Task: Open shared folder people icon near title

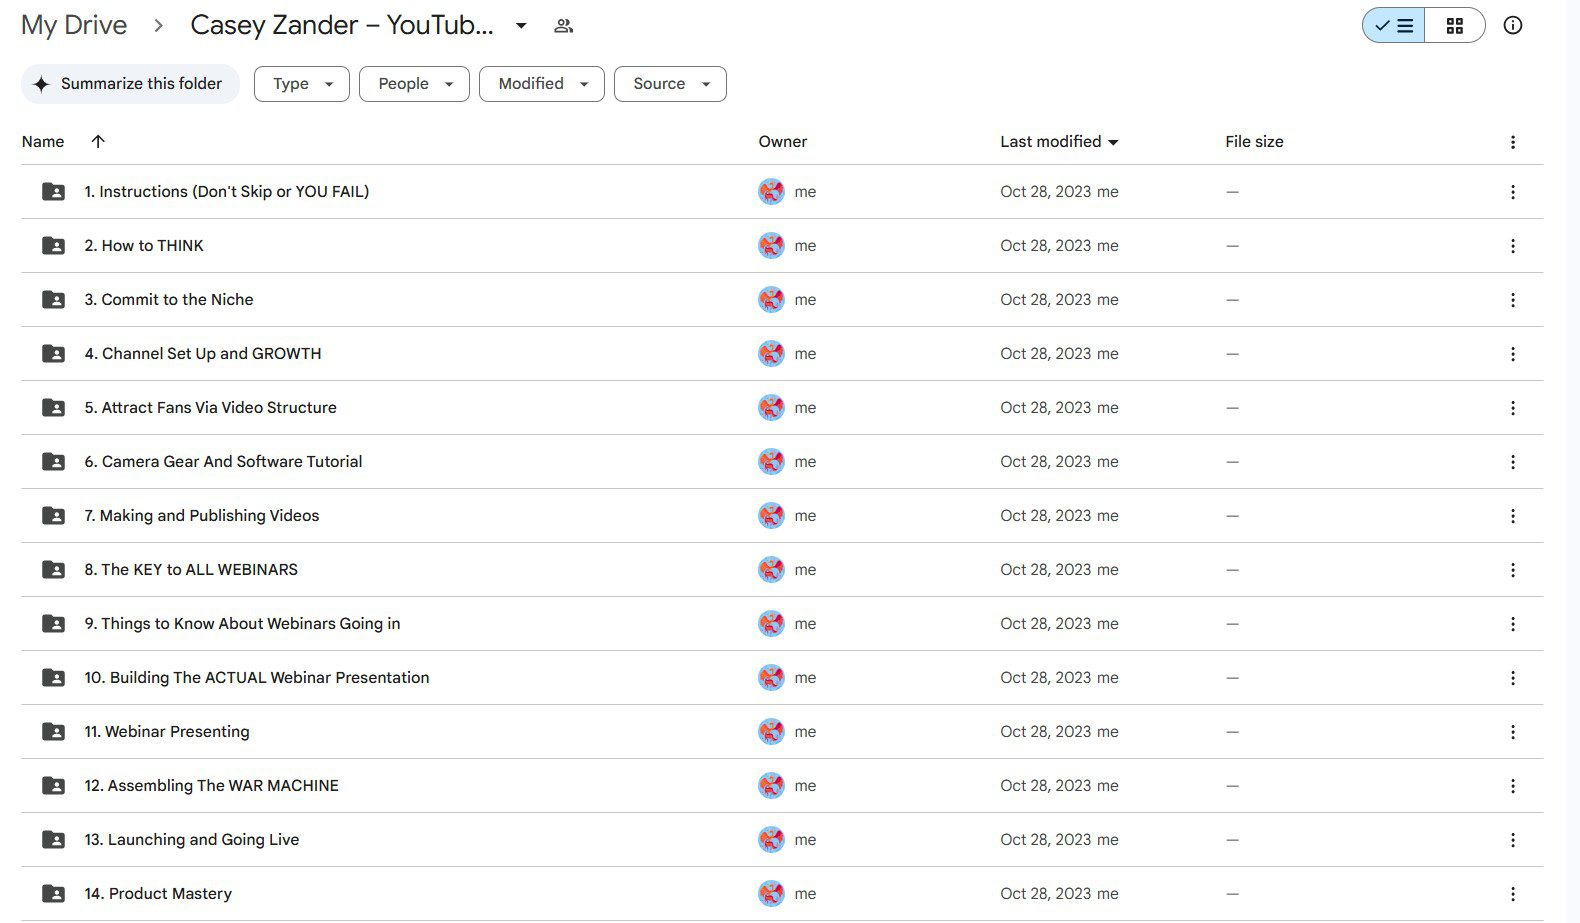Action: [x=564, y=26]
